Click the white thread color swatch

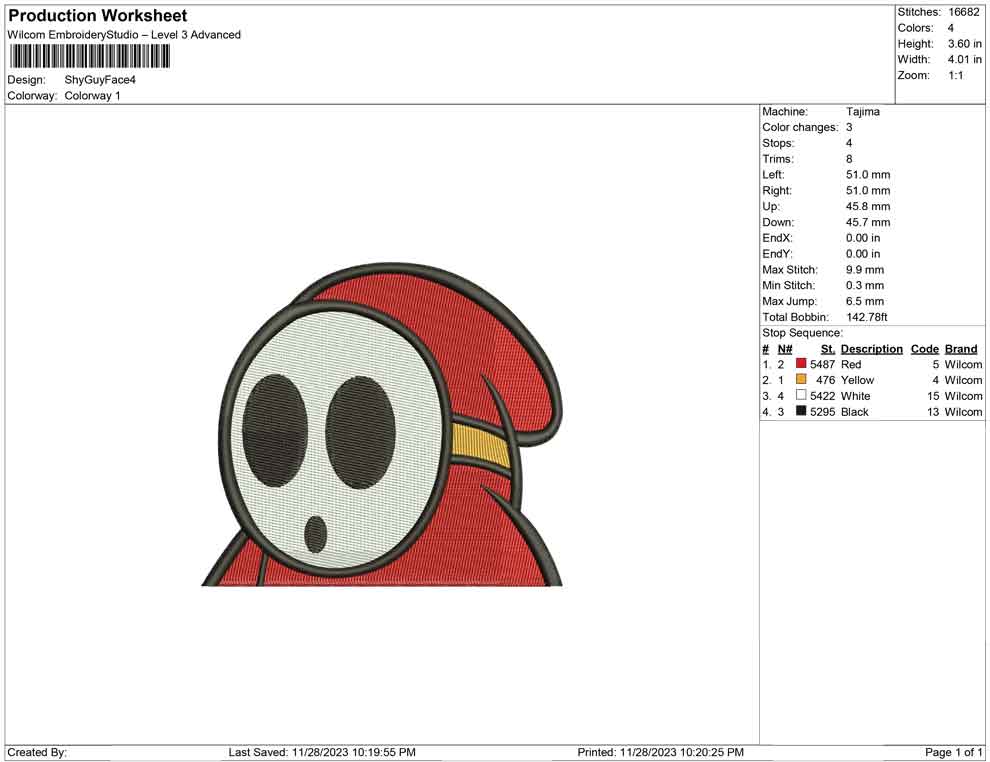[801, 396]
